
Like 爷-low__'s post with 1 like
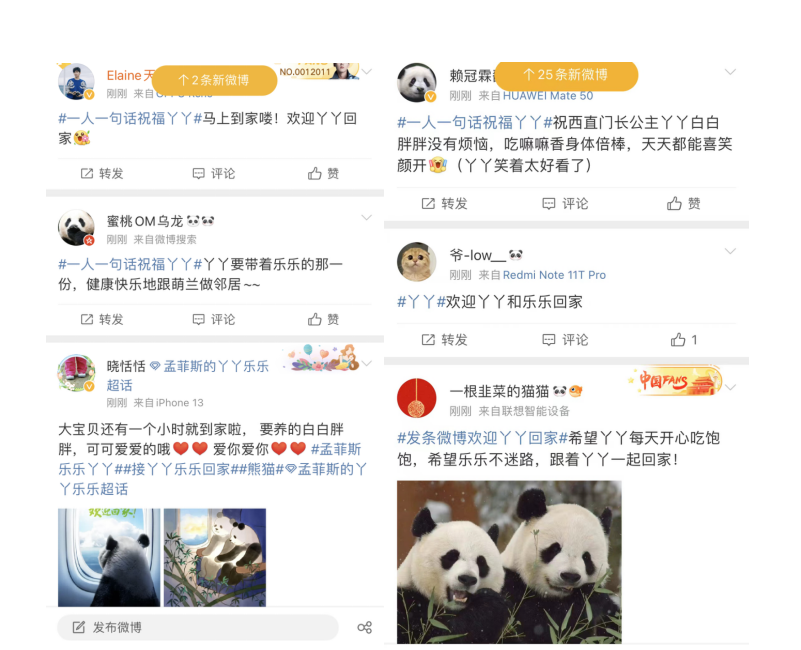684,340
